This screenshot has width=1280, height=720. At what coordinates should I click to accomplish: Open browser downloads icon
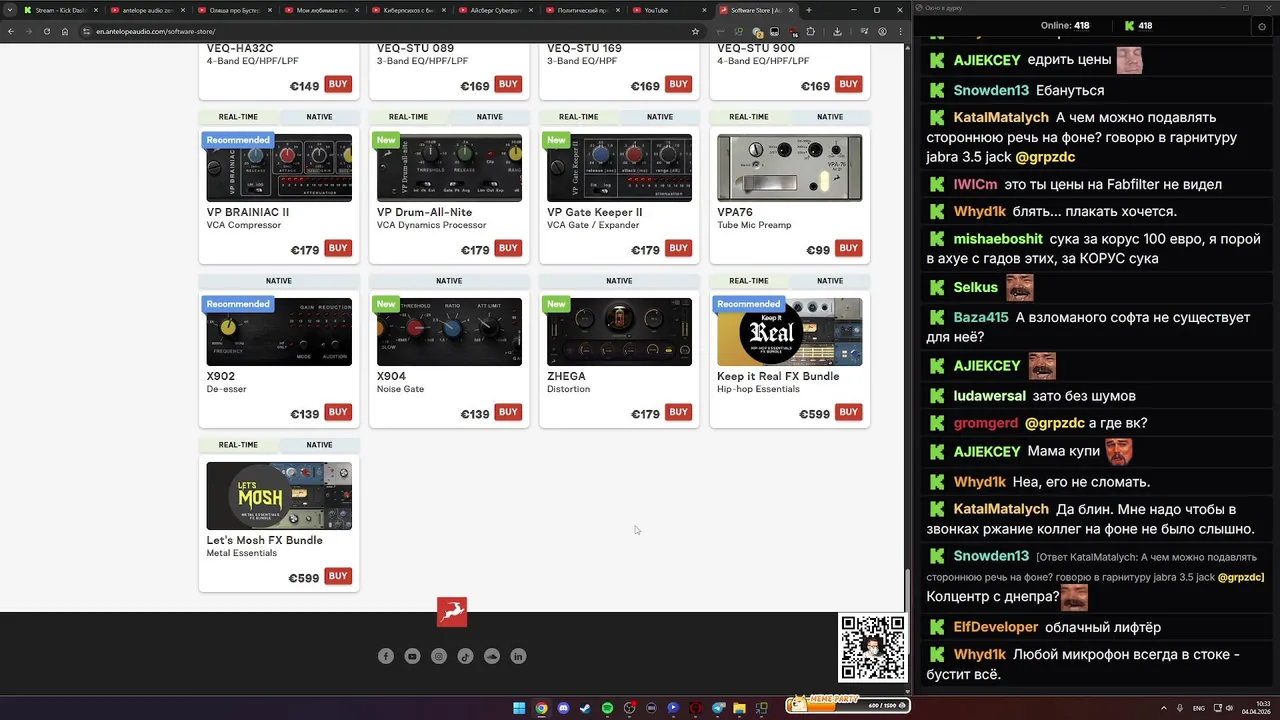coord(837,31)
